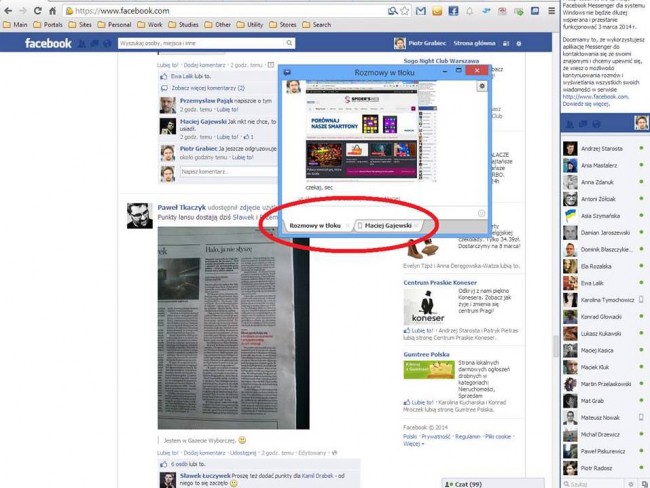Open the yellow envelope extension icon
The image size is (650, 488).
point(437,11)
